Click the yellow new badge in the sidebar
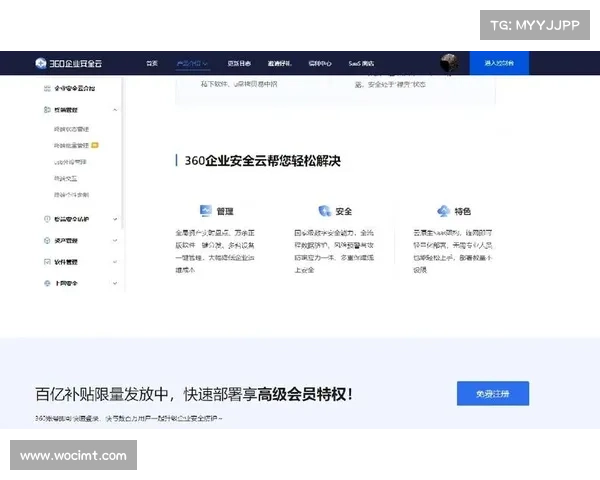 pos(95,145)
